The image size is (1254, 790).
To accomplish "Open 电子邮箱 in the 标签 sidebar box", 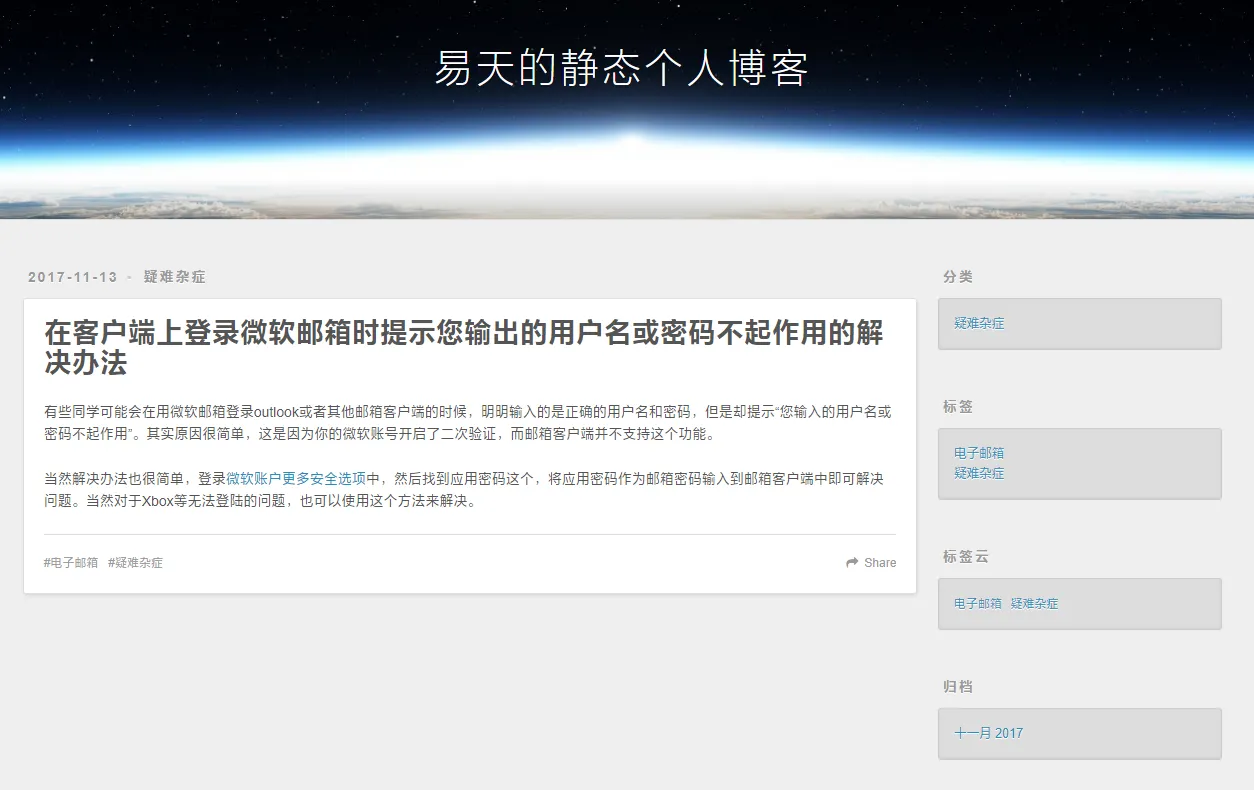I will [979, 453].
